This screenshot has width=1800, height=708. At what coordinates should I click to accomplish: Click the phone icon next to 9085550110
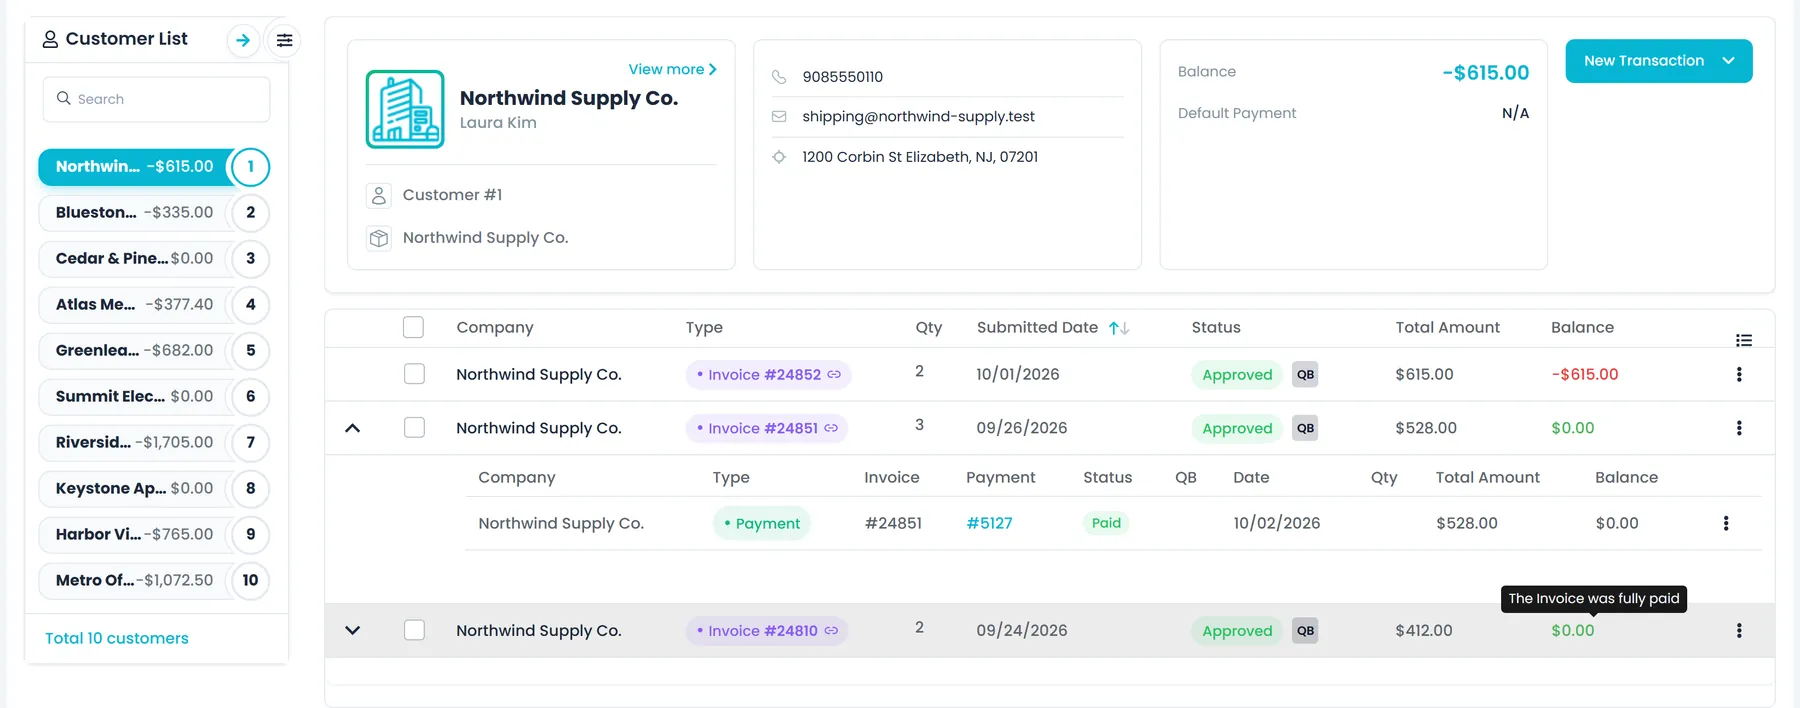click(779, 77)
